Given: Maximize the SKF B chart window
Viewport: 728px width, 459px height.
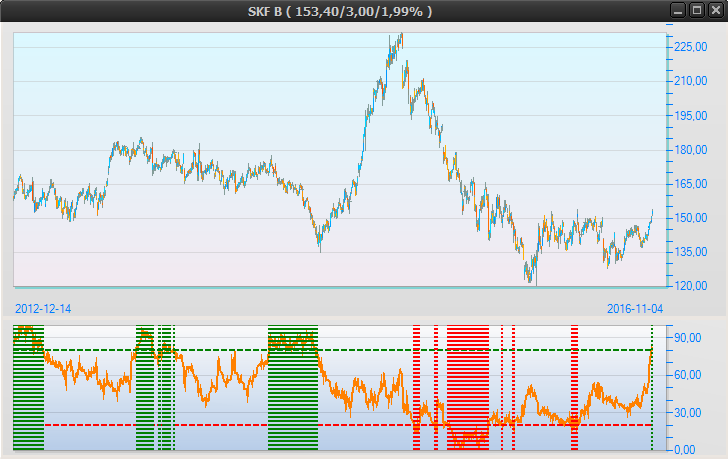Looking at the screenshot, I should (697, 10).
